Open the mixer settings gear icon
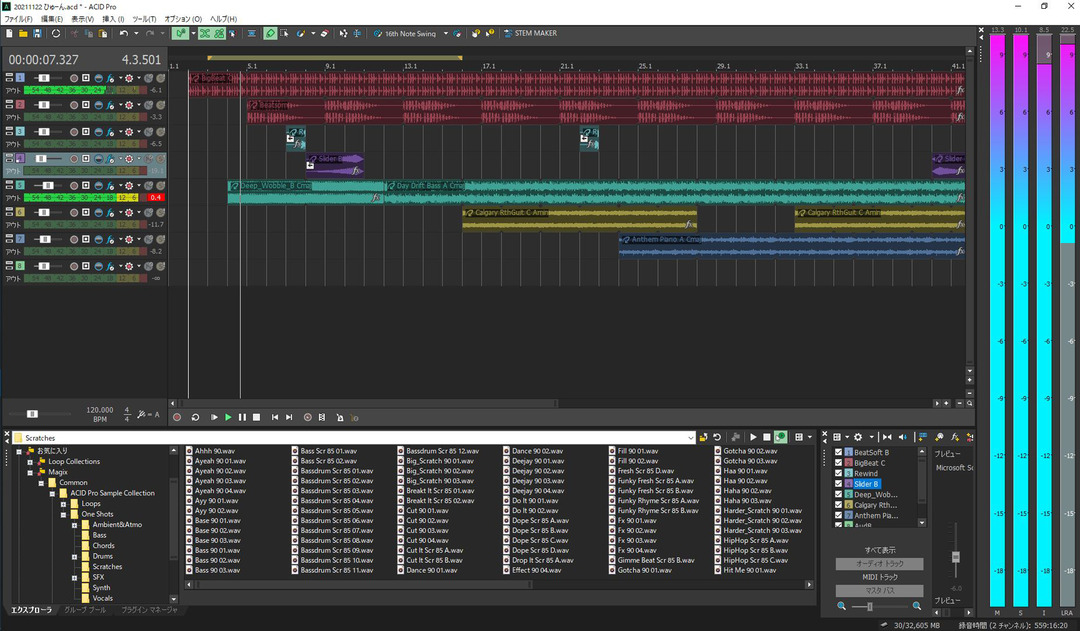The width and height of the screenshot is (1080, 631). coord(858,437)
